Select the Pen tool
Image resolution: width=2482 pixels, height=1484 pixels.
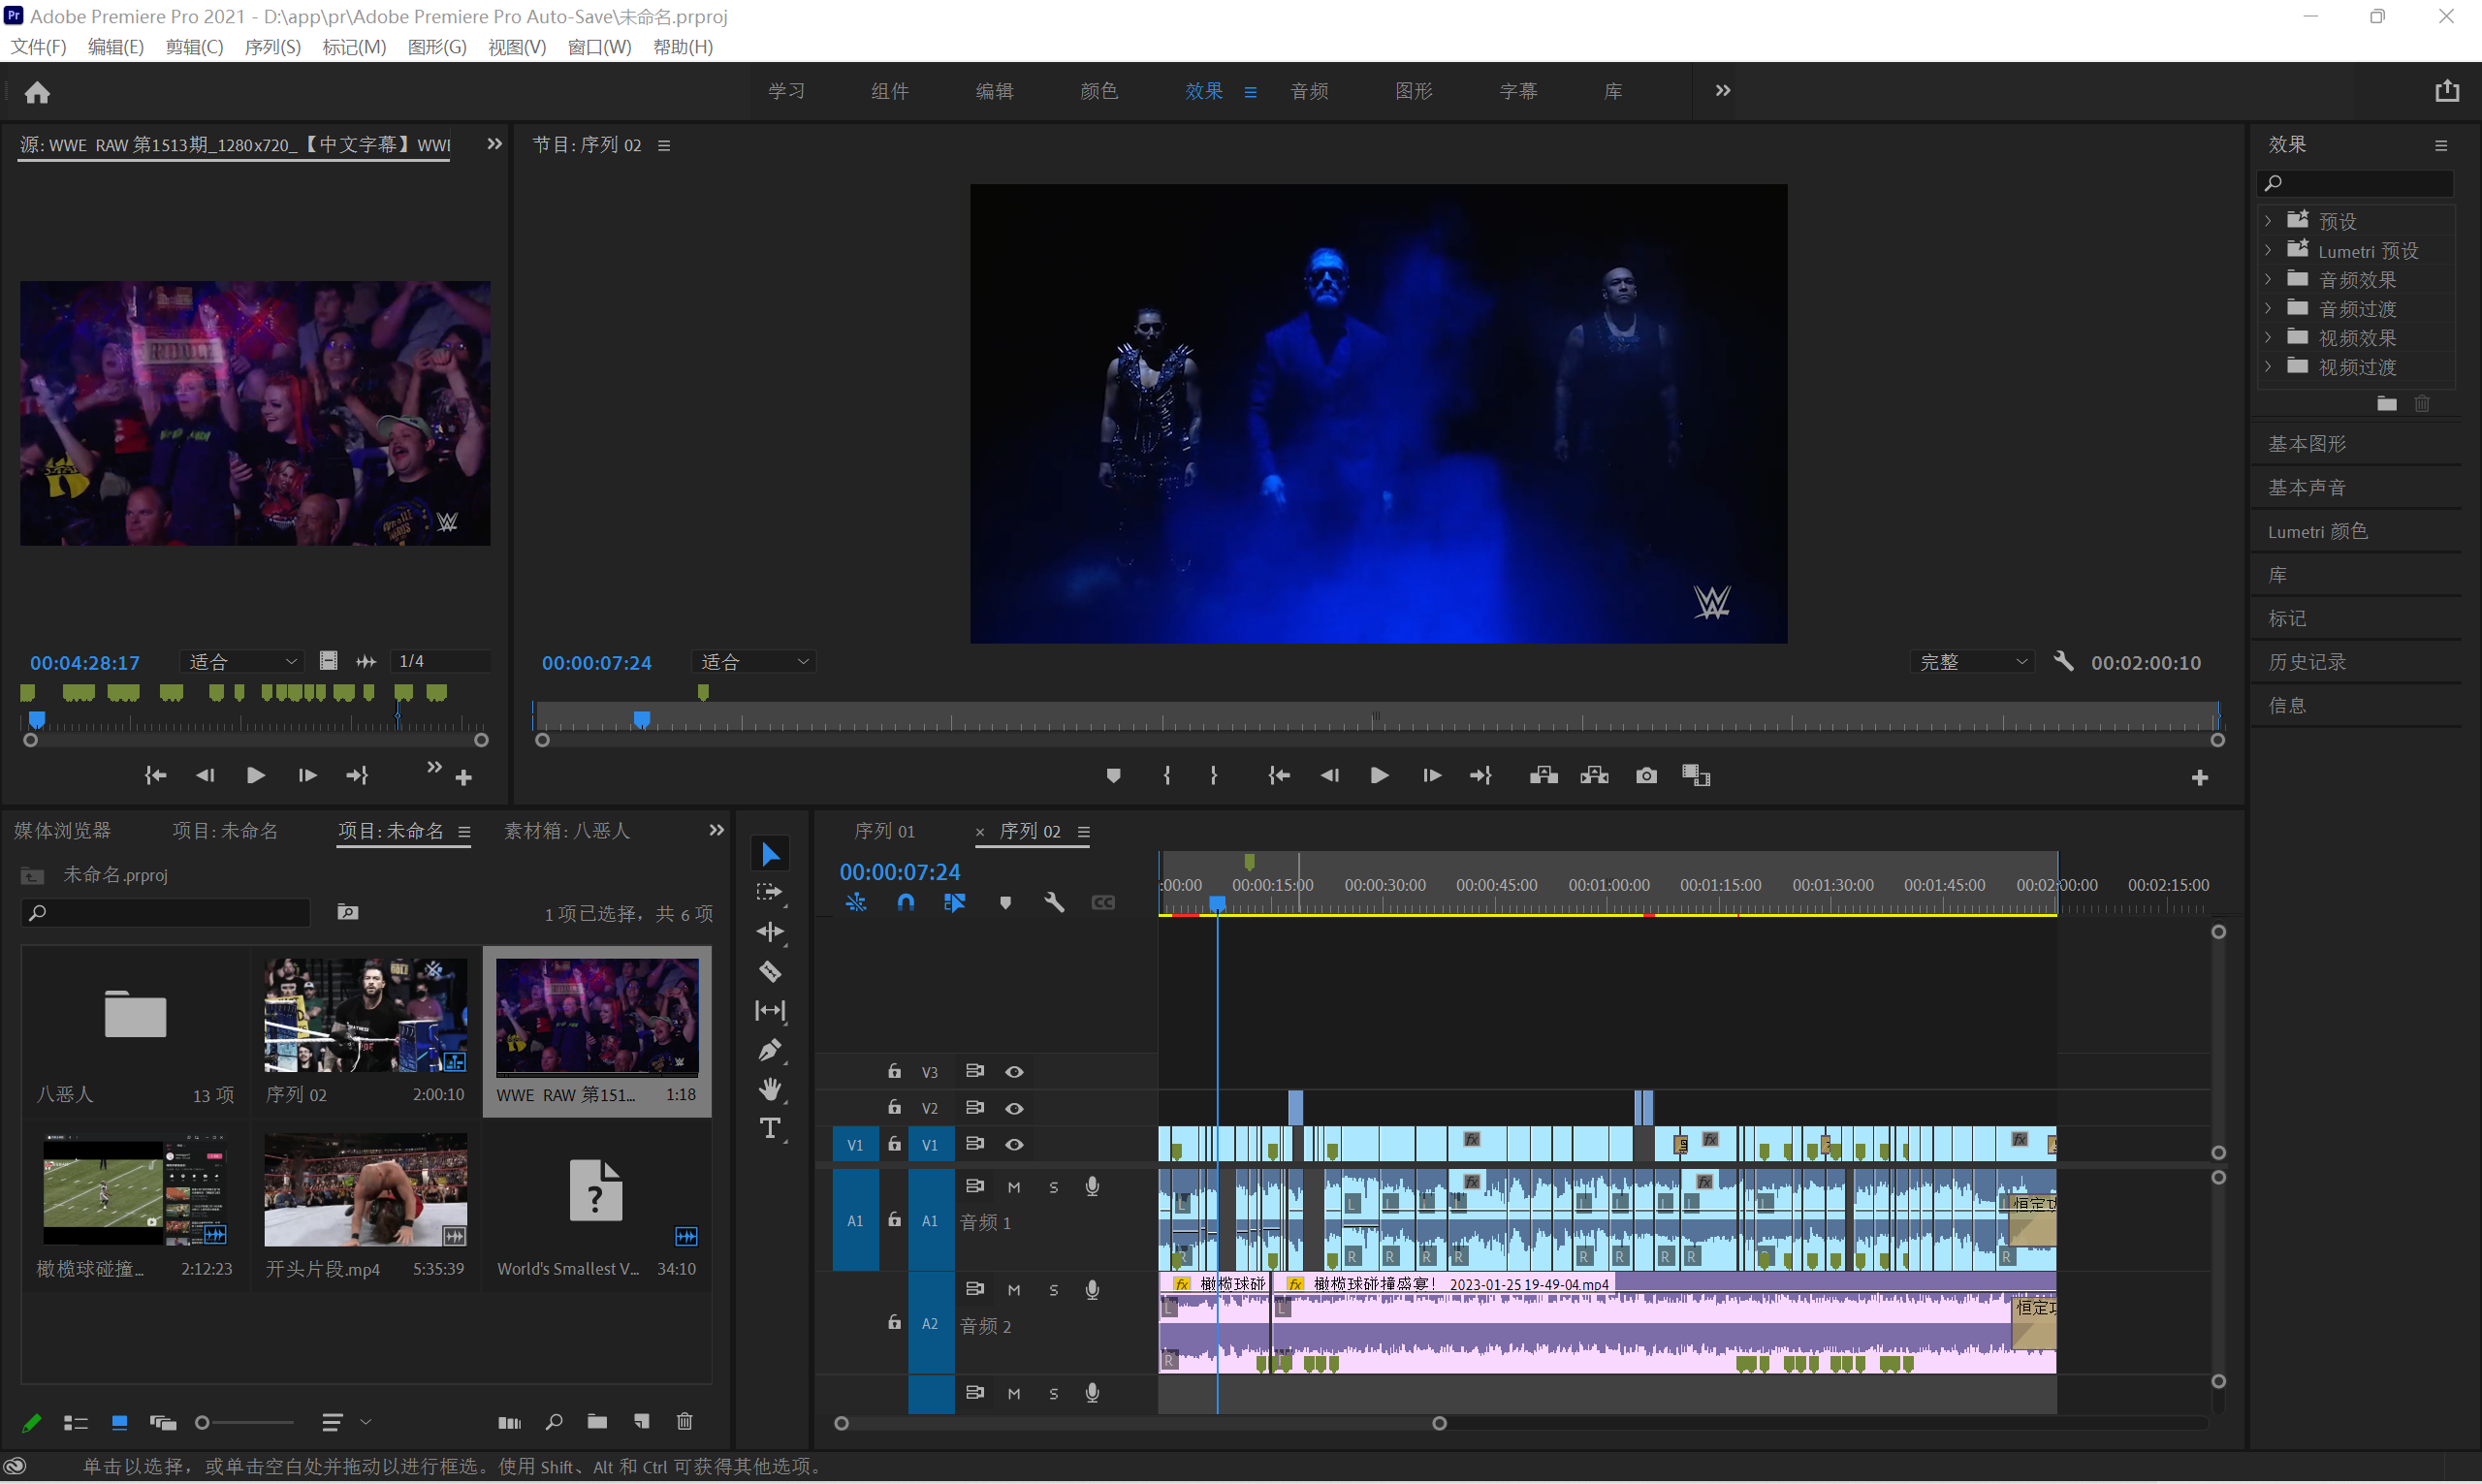tap(770, 1050)
